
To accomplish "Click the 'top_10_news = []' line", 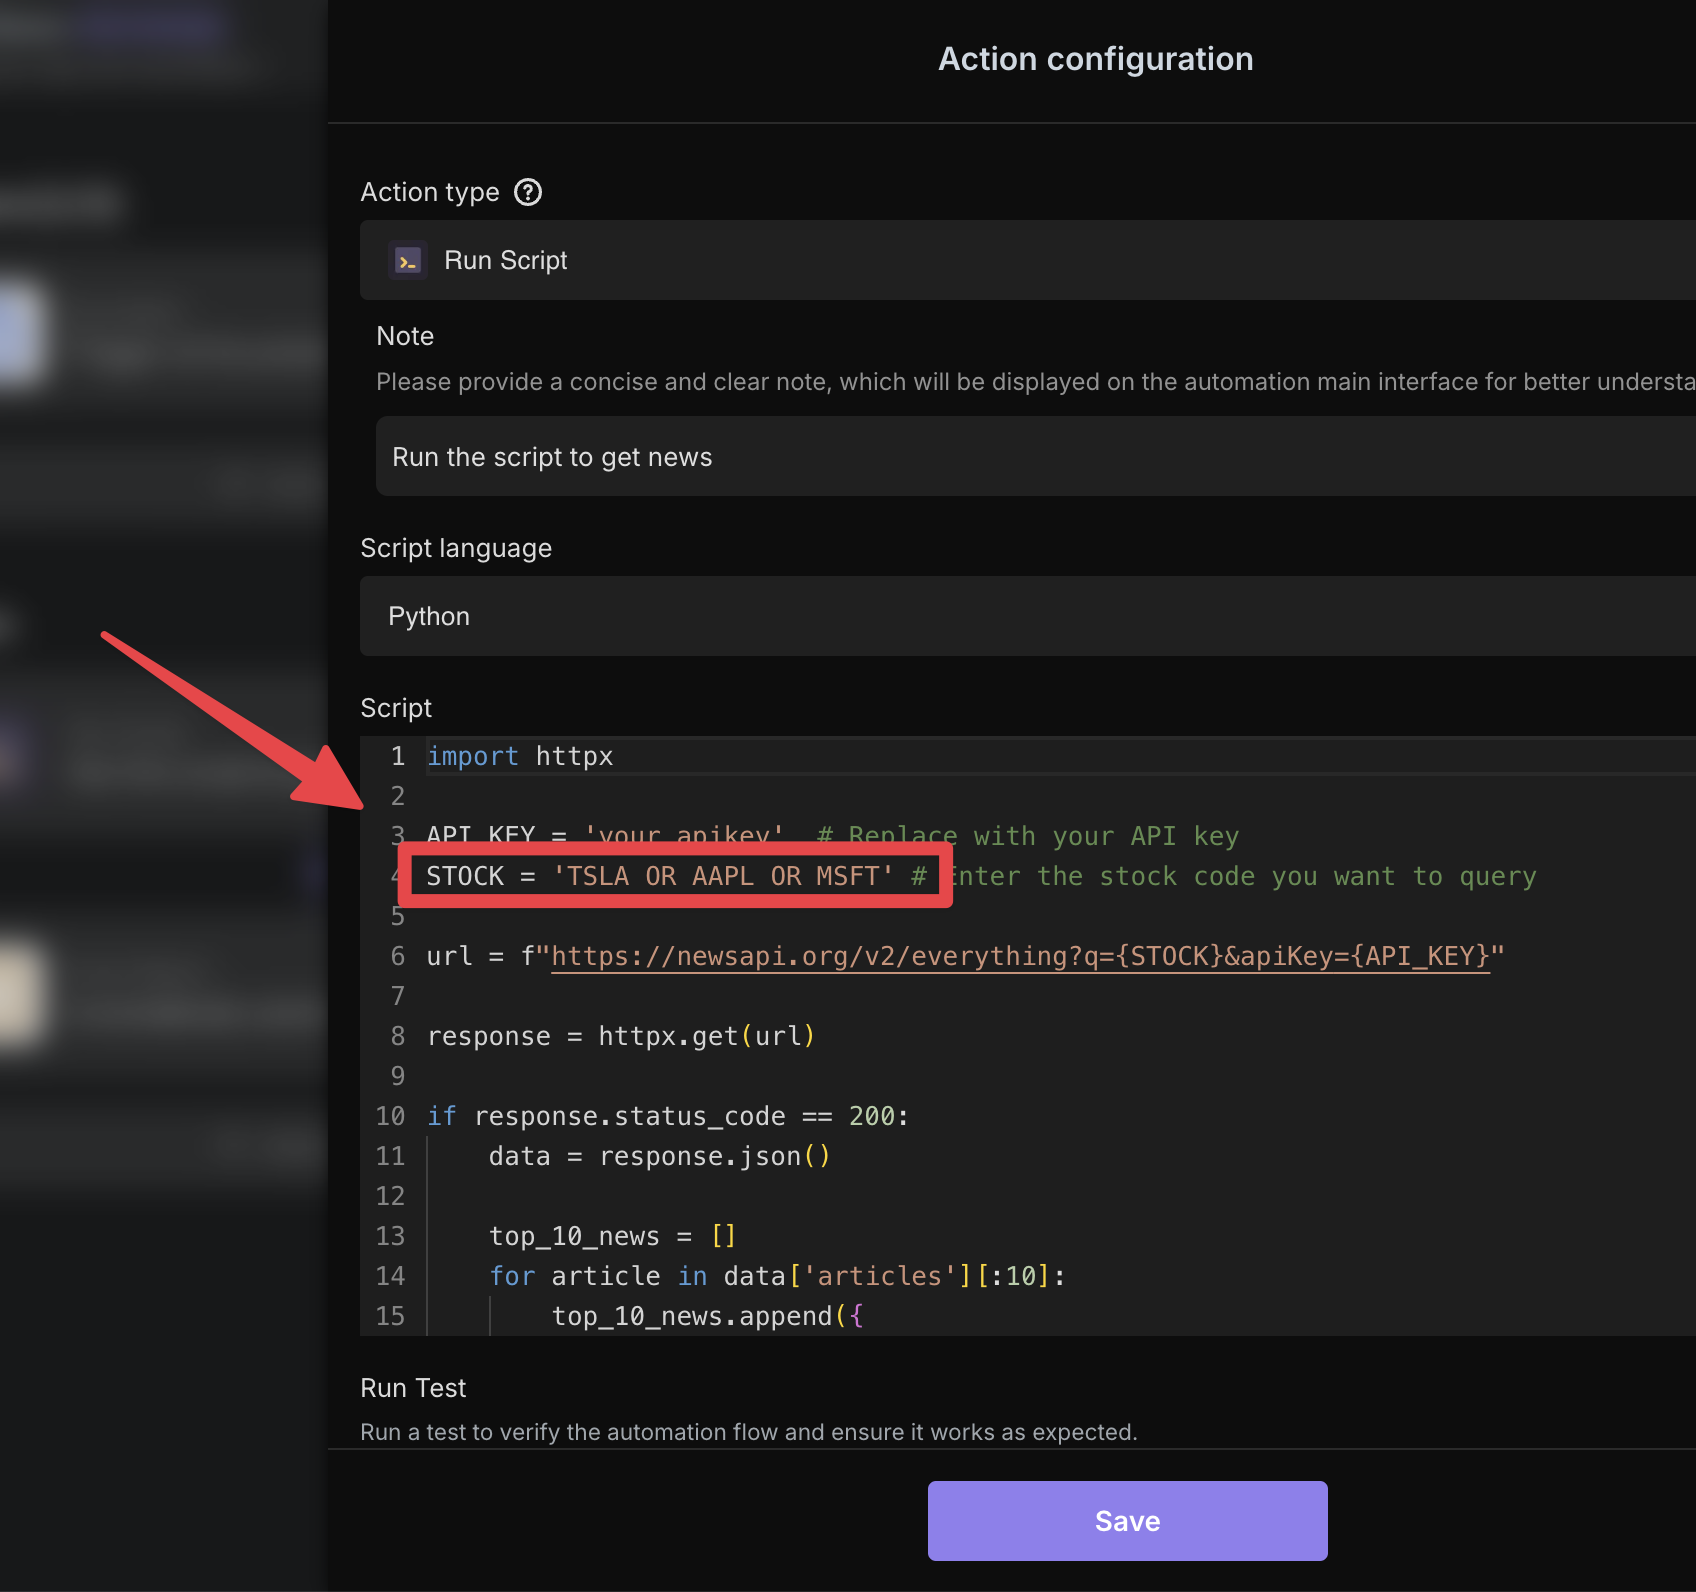I will 613,1236.
